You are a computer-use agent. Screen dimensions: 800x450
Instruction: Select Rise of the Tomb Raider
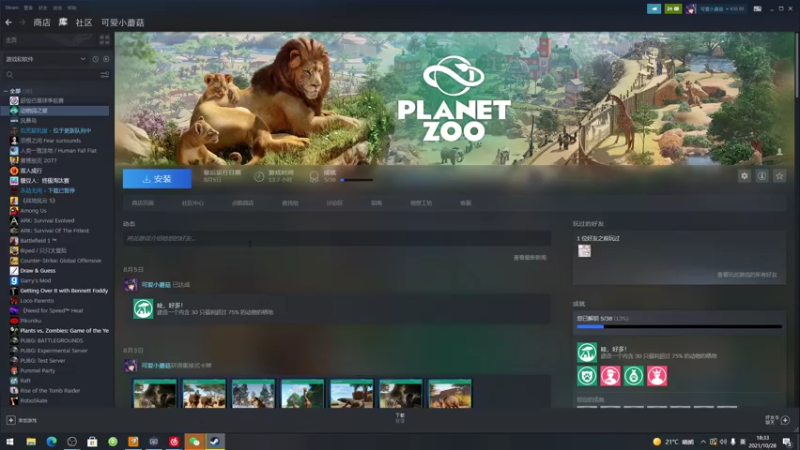click(50, 390)
